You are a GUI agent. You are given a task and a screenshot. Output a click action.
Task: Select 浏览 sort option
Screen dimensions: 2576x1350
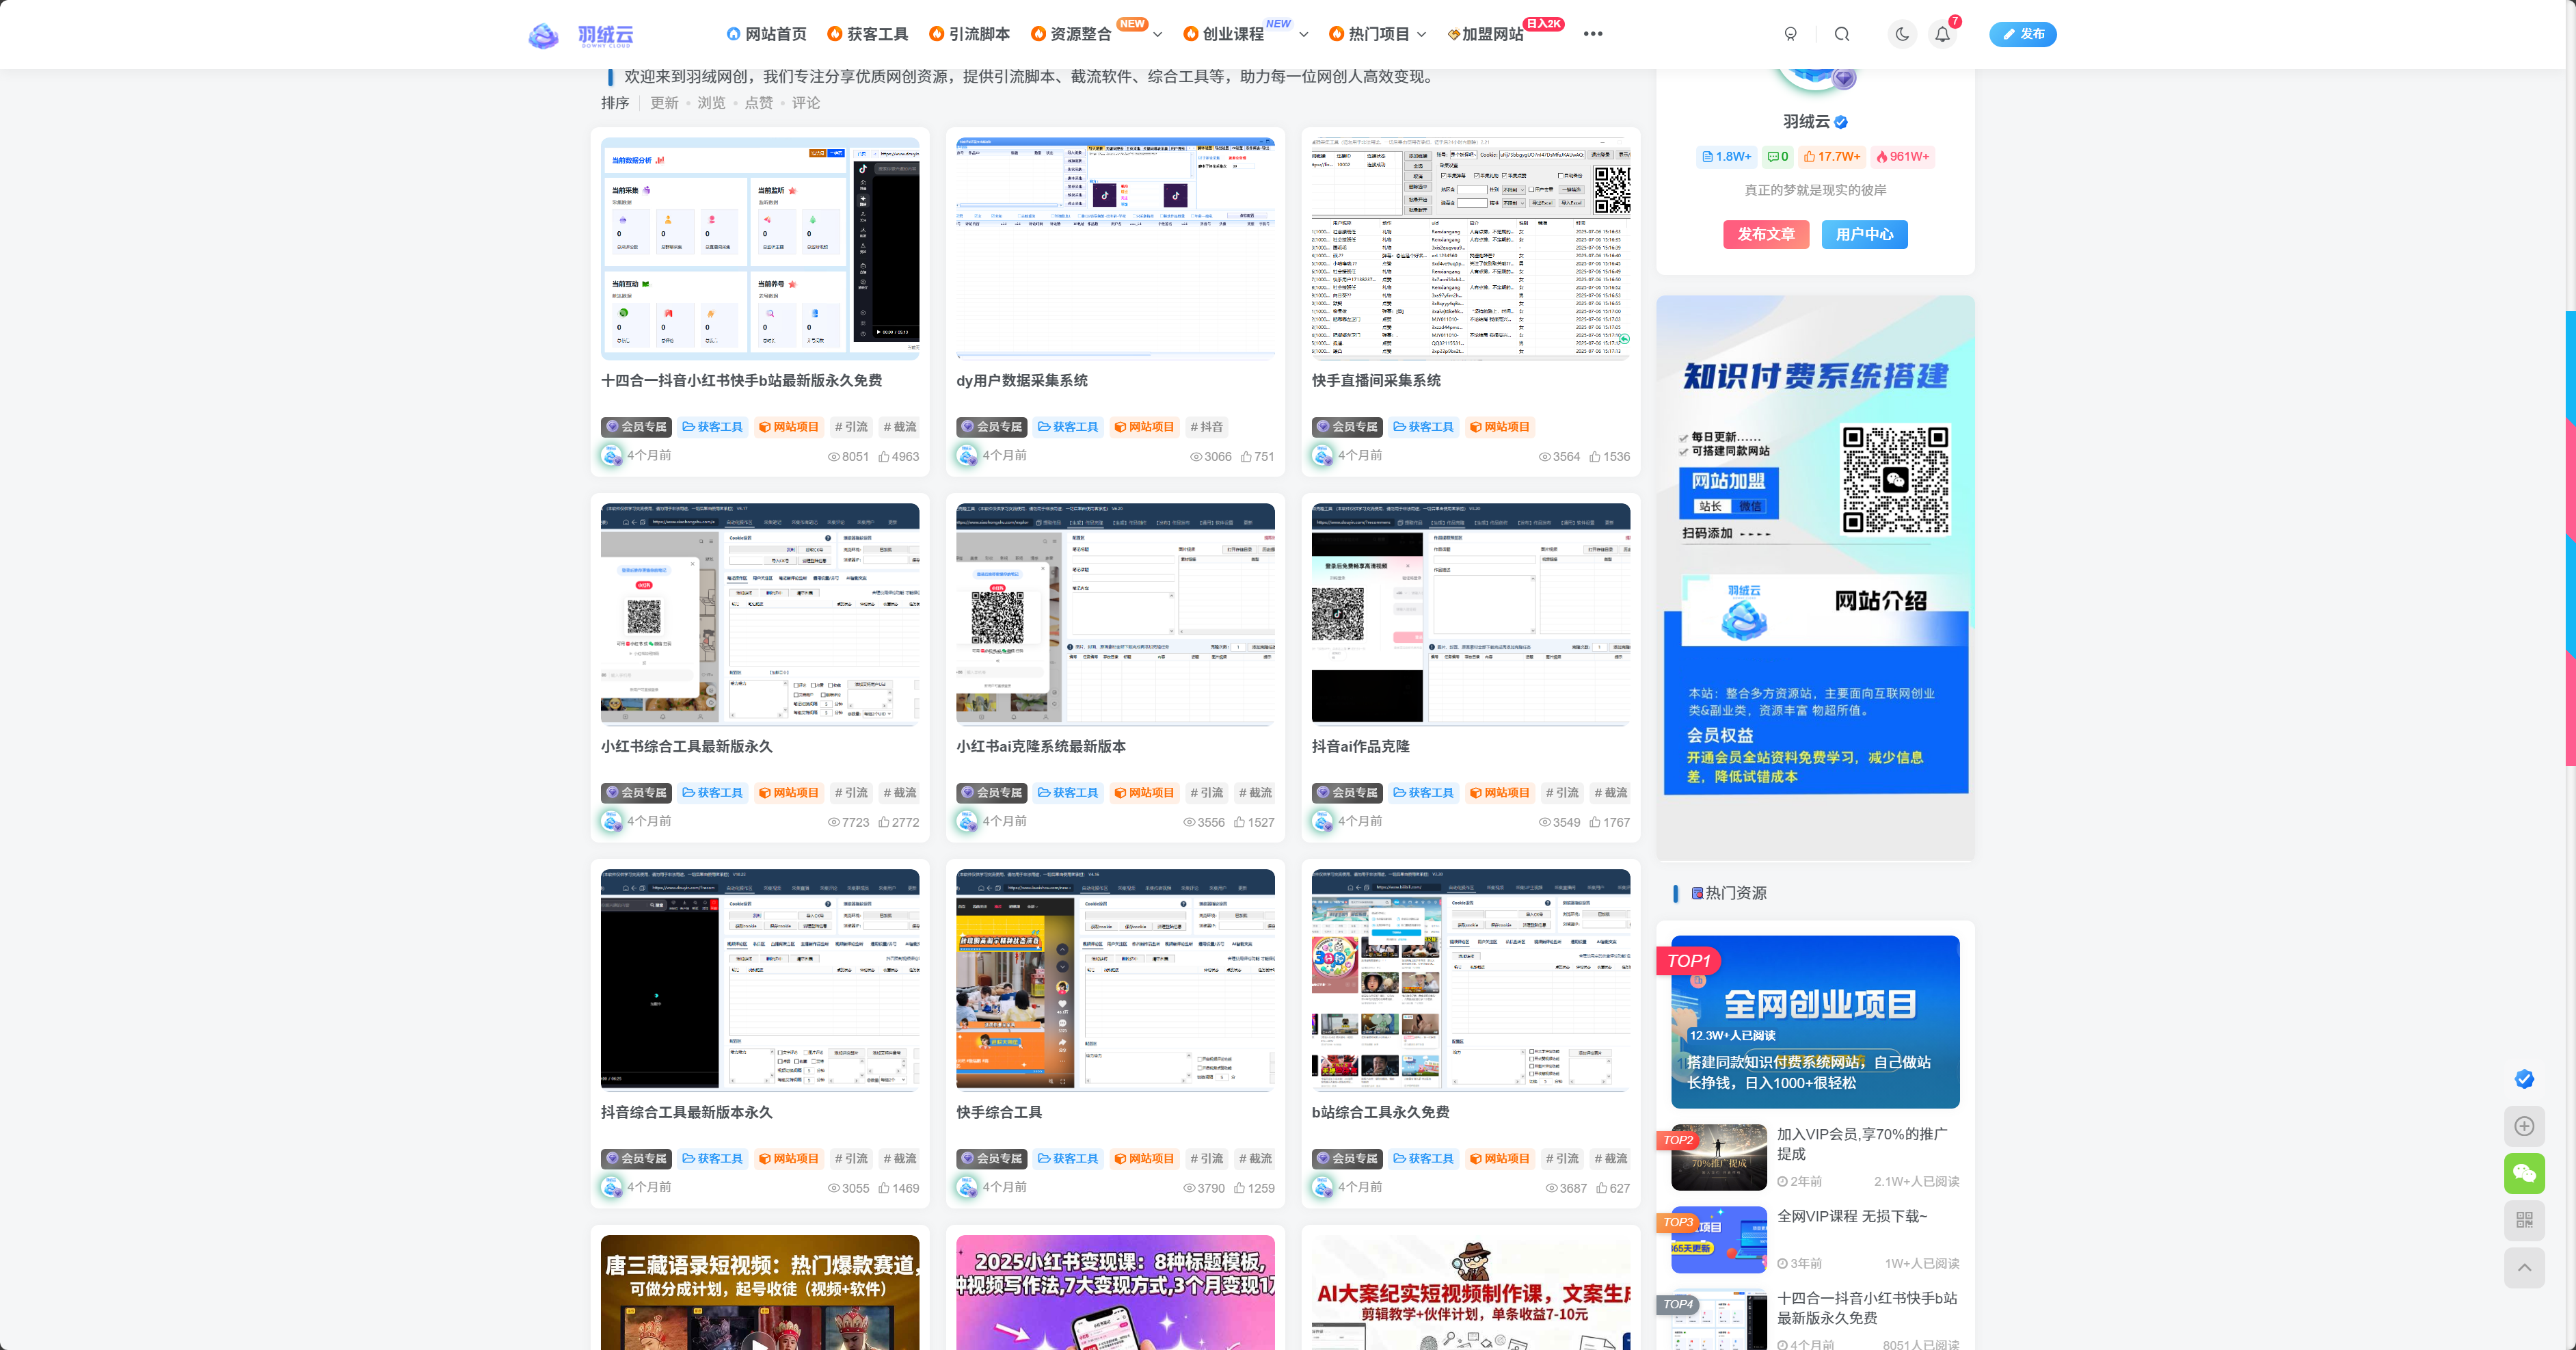[711, 102]
